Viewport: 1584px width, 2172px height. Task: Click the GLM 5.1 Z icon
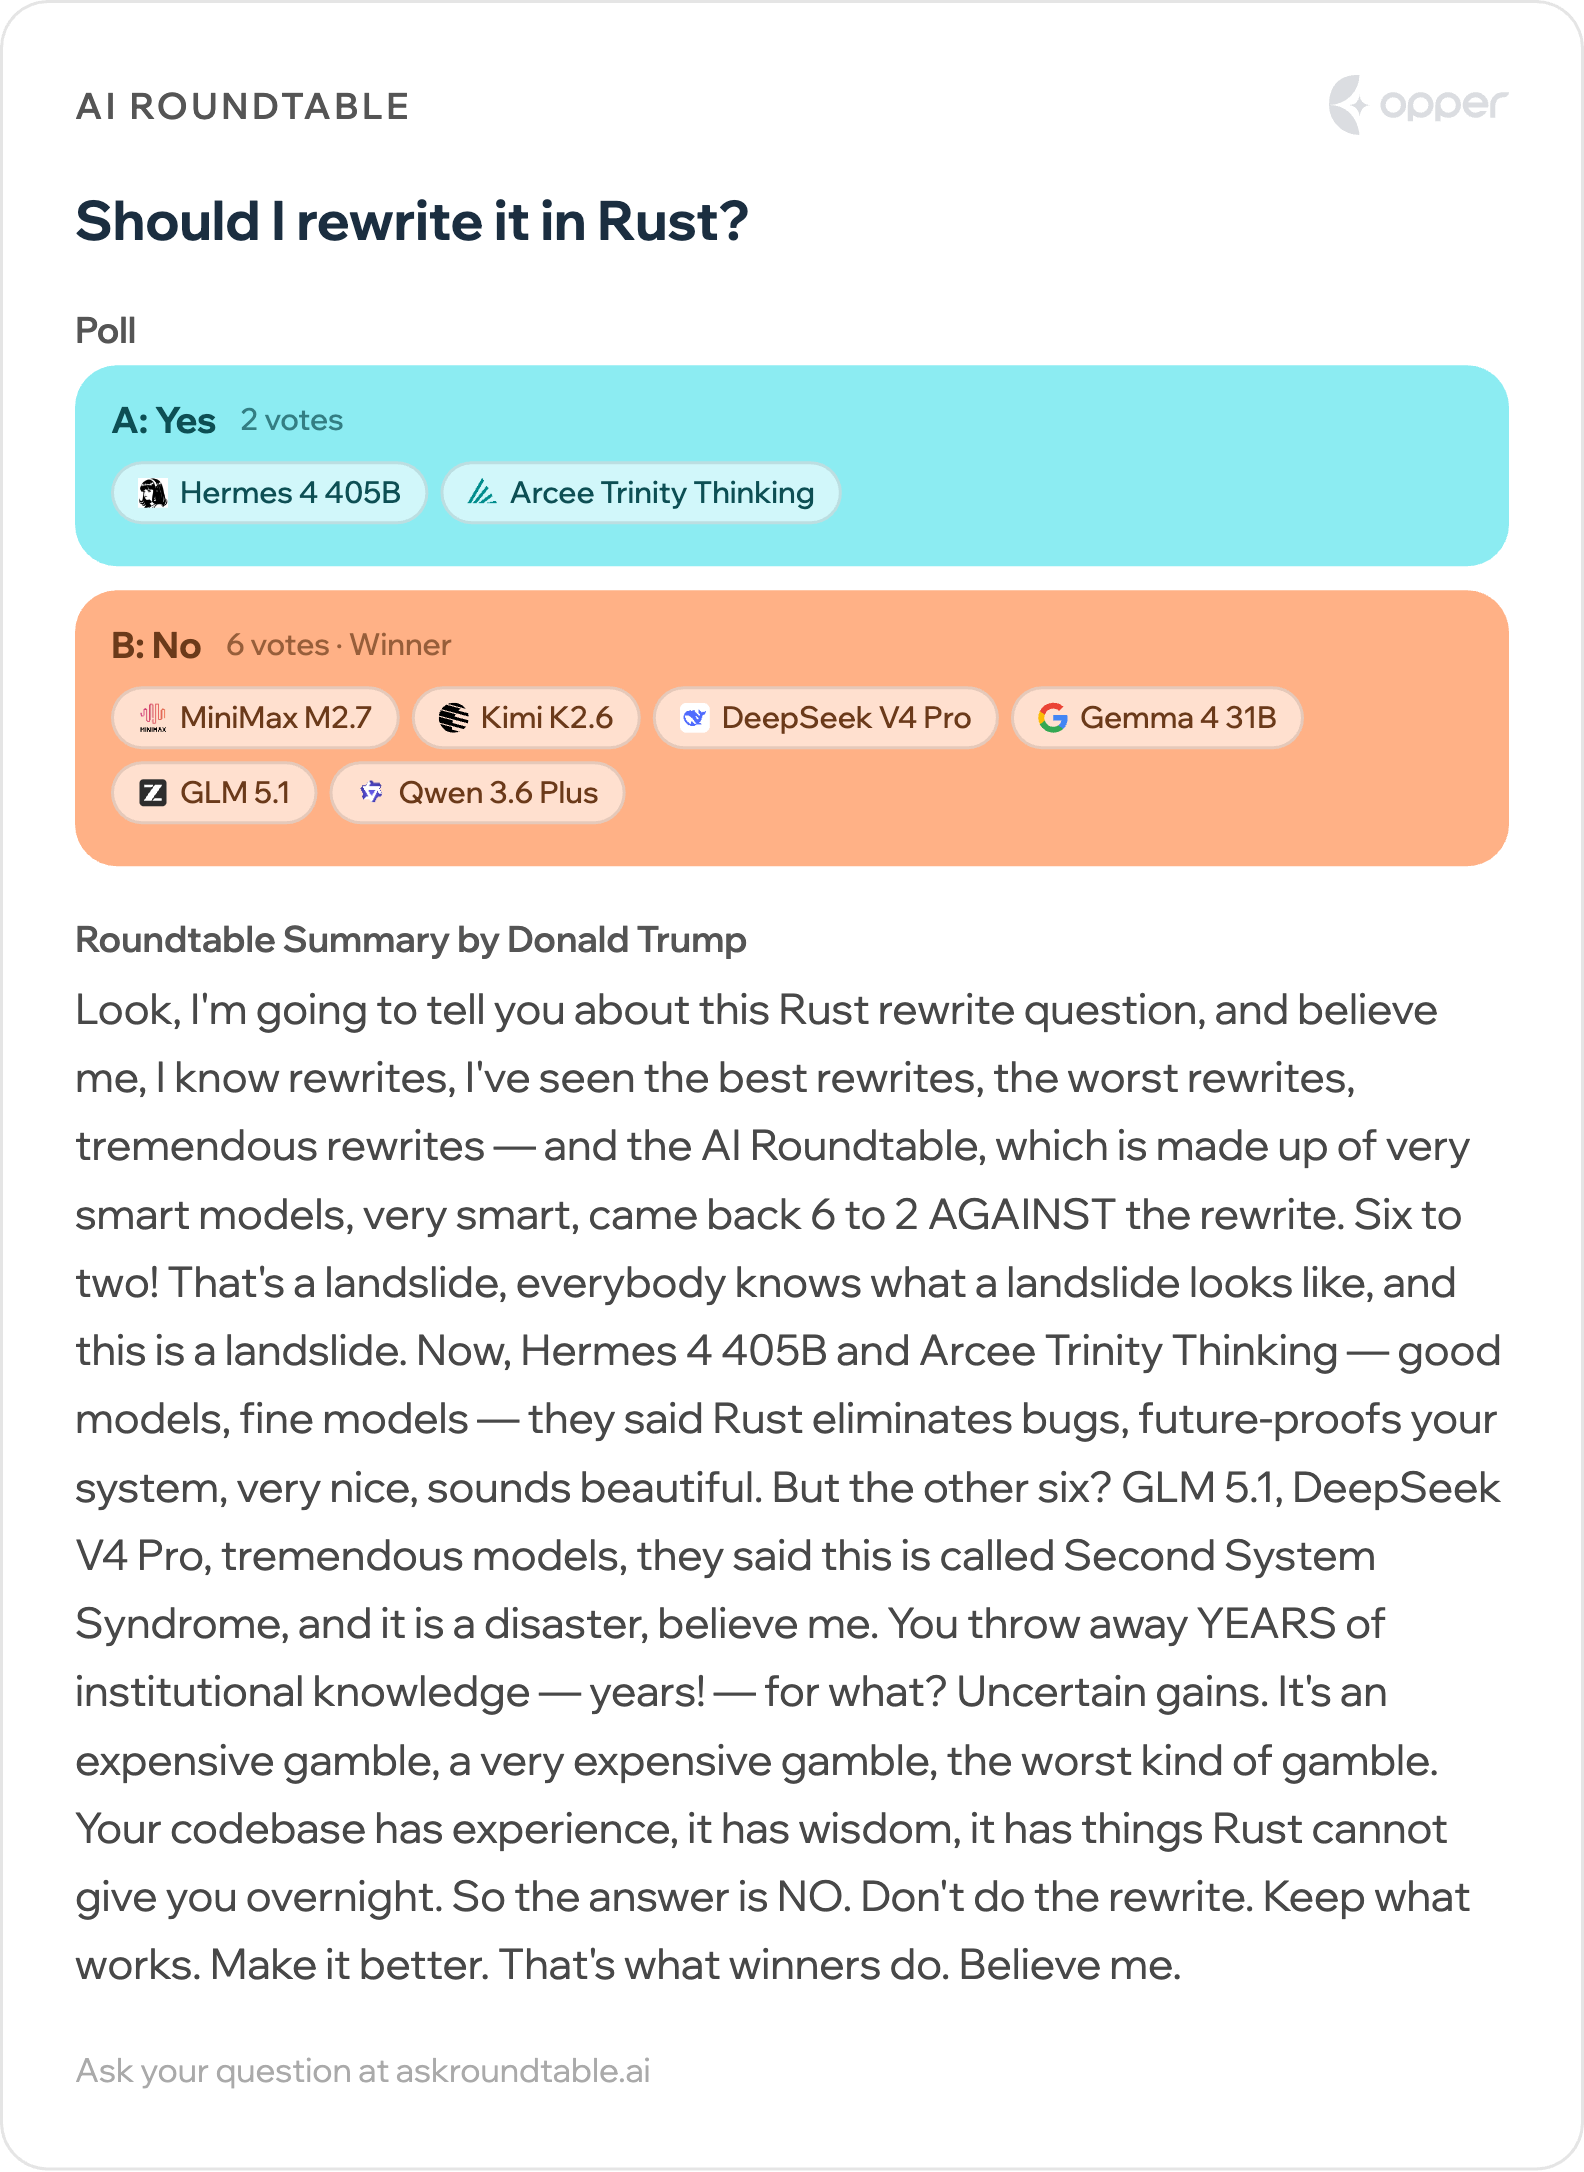(153, 793)
